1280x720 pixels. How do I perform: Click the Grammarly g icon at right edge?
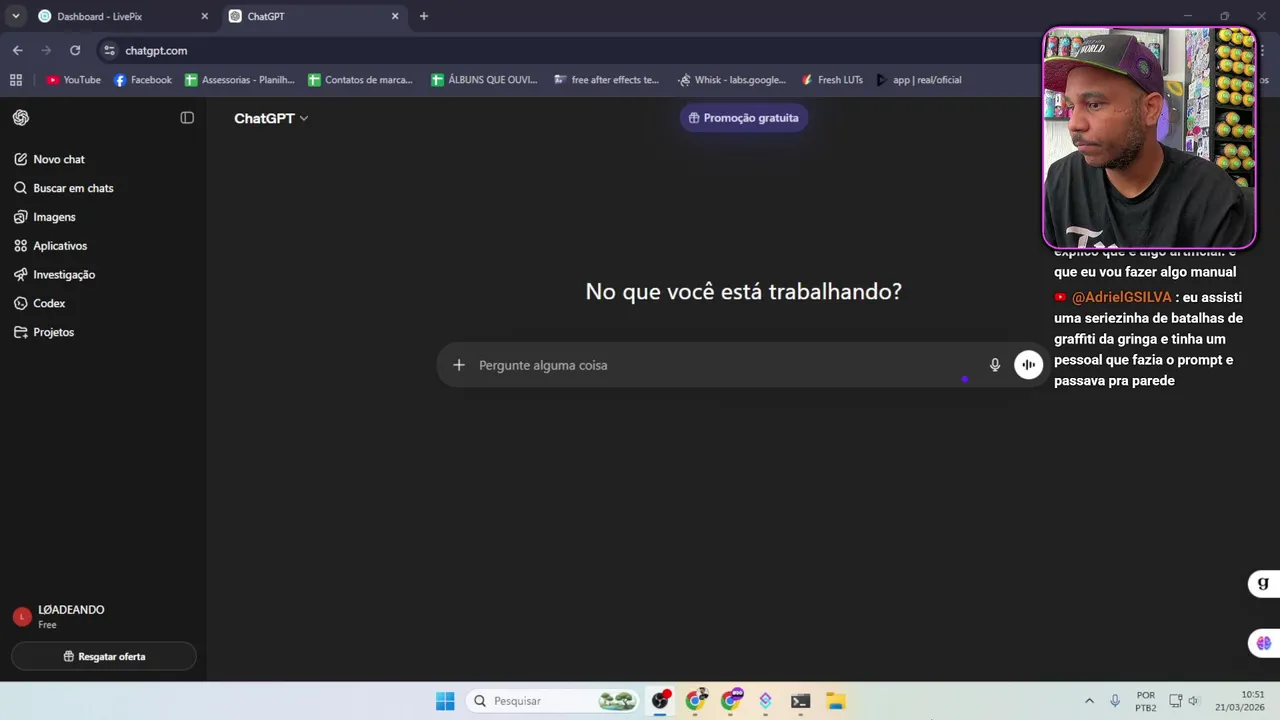coord(1263,584)
